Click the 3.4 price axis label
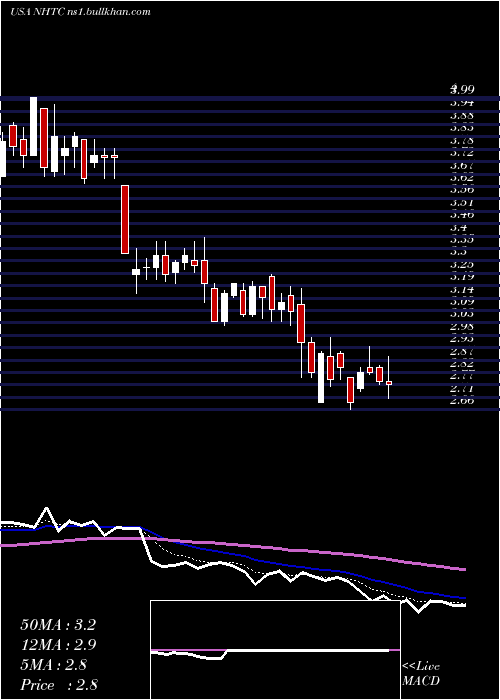The image size is (500, 700). (457, 228)
